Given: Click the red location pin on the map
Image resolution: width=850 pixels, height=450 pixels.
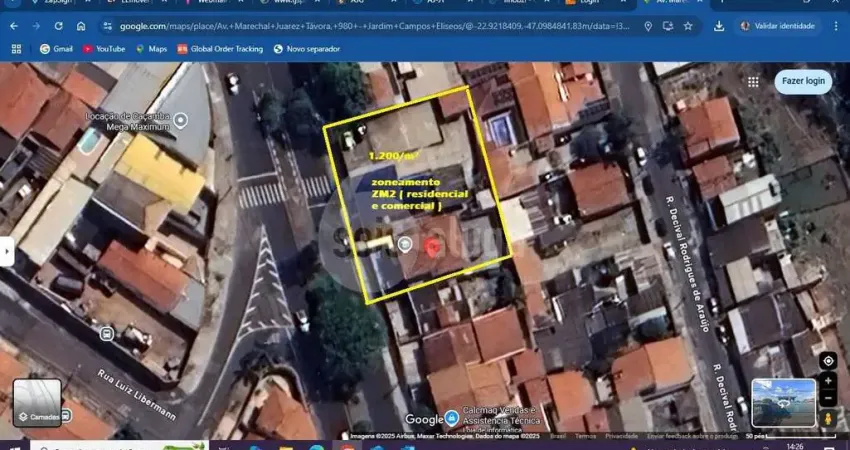Looking at the screenshot, I should [x=432, y=247].
